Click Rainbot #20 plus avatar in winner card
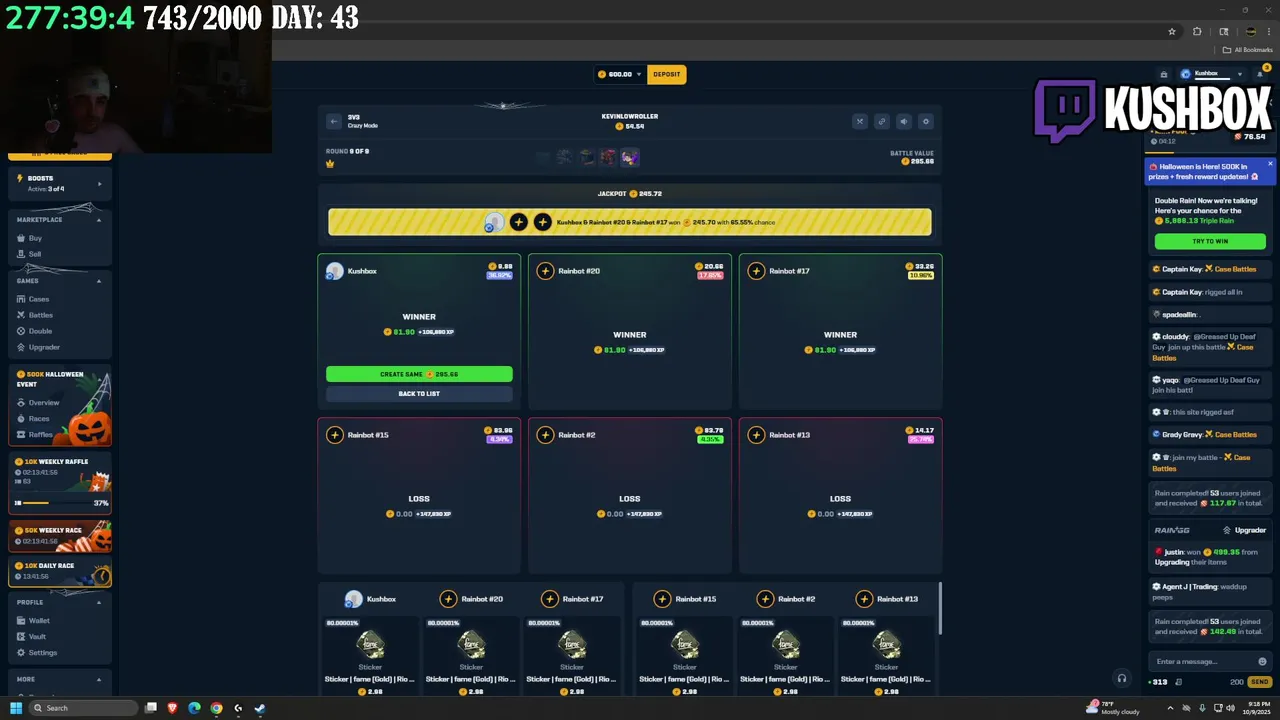The width and height of the screenshot is (1280, 720). point(545,271)
